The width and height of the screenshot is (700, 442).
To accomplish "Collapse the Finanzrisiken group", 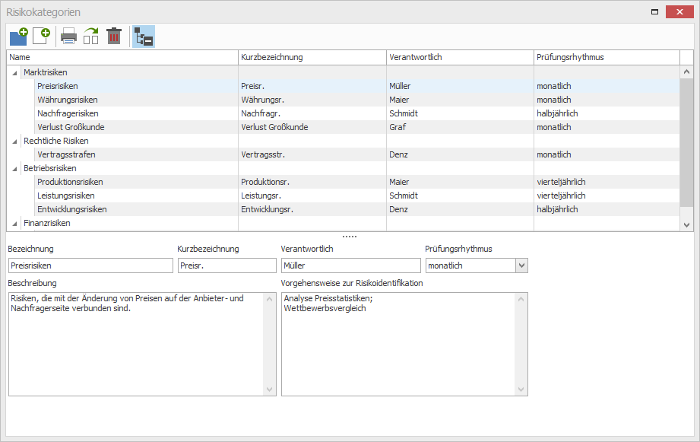I will click(x=15, y=224).
